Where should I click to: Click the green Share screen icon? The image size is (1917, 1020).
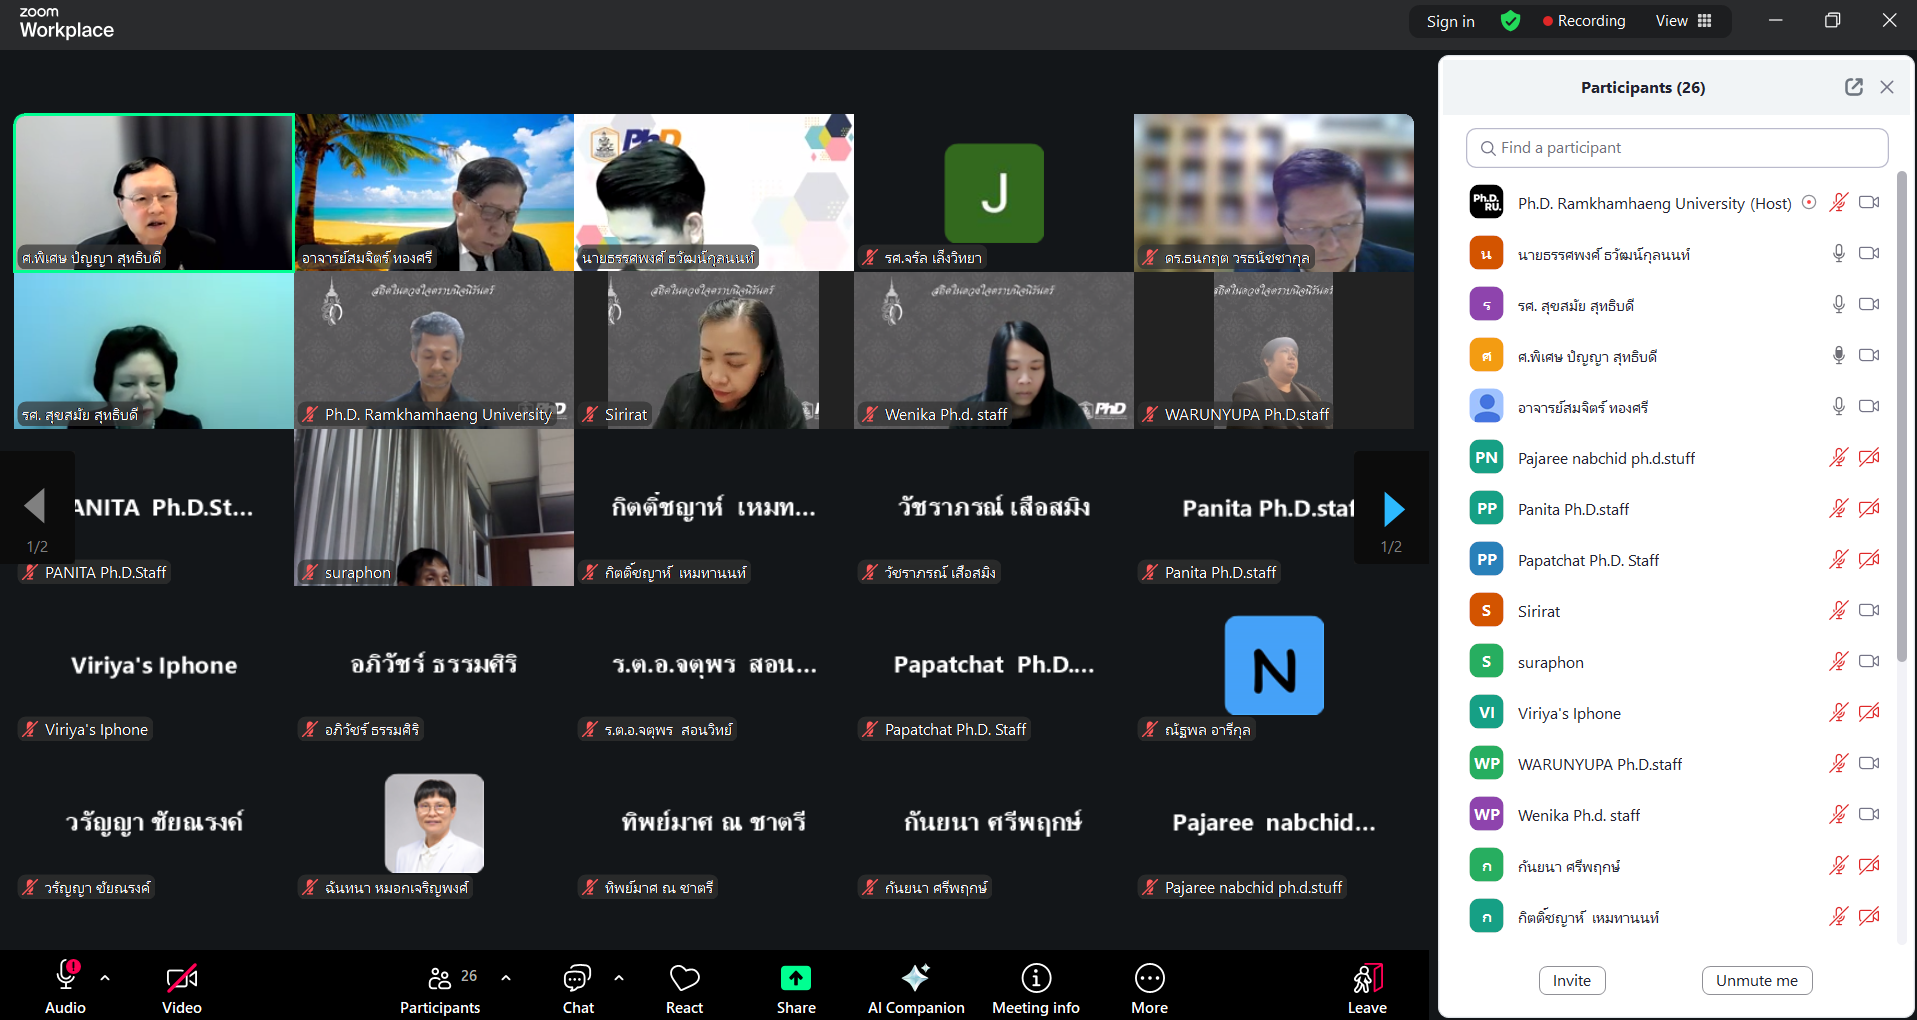[796, 978]
